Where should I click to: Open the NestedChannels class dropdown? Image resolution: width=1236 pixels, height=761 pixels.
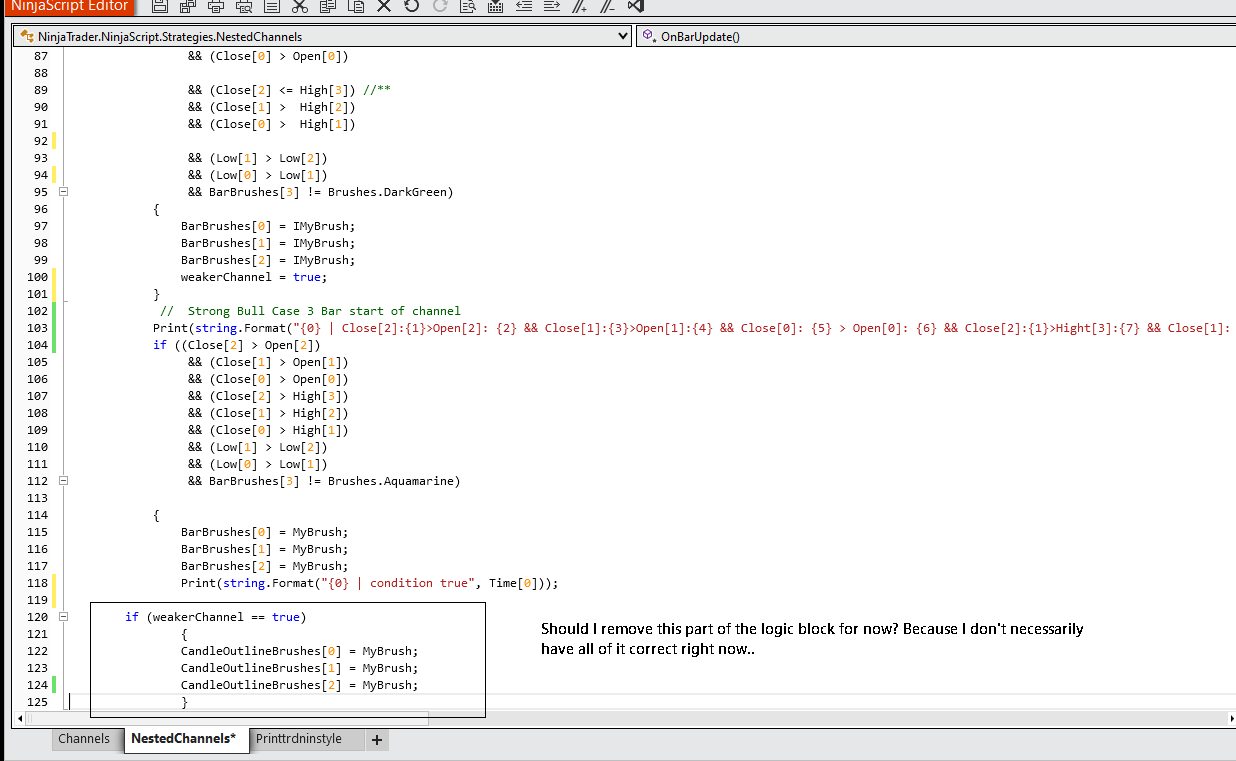(x=624, y=37)
